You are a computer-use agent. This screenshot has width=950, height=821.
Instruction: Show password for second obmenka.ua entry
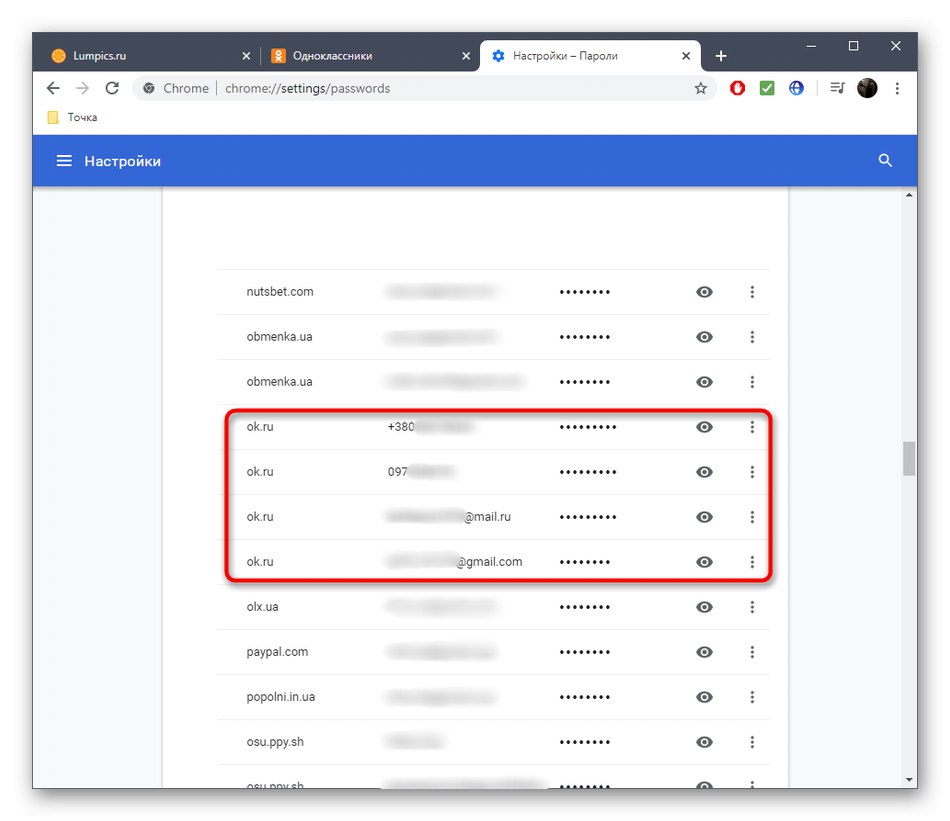click(x=704, y=382)
